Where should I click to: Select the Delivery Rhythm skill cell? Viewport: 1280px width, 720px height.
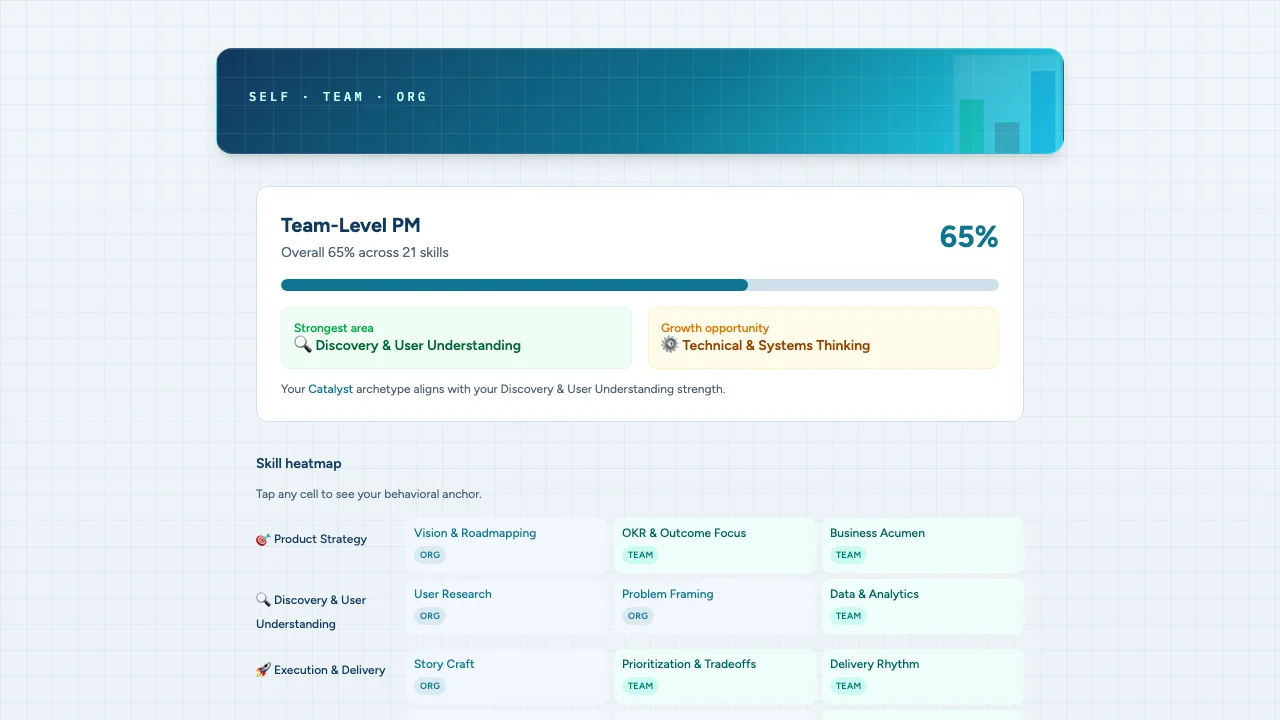click(923, 676)
